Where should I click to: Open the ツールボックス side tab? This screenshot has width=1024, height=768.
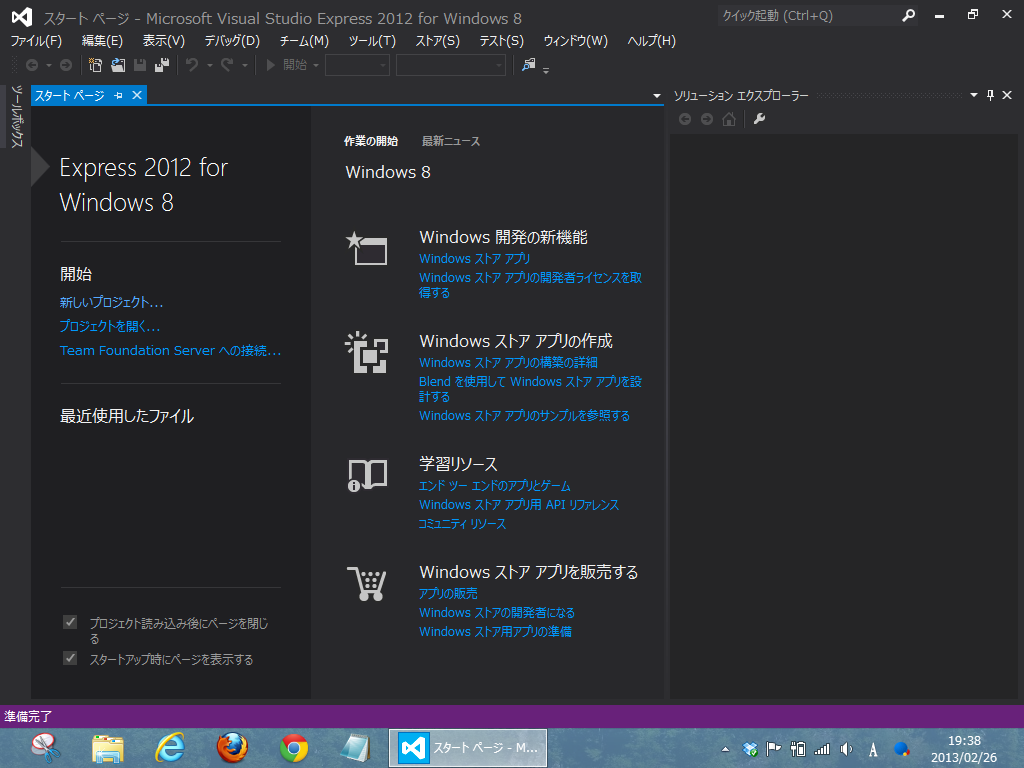[17, 116]
